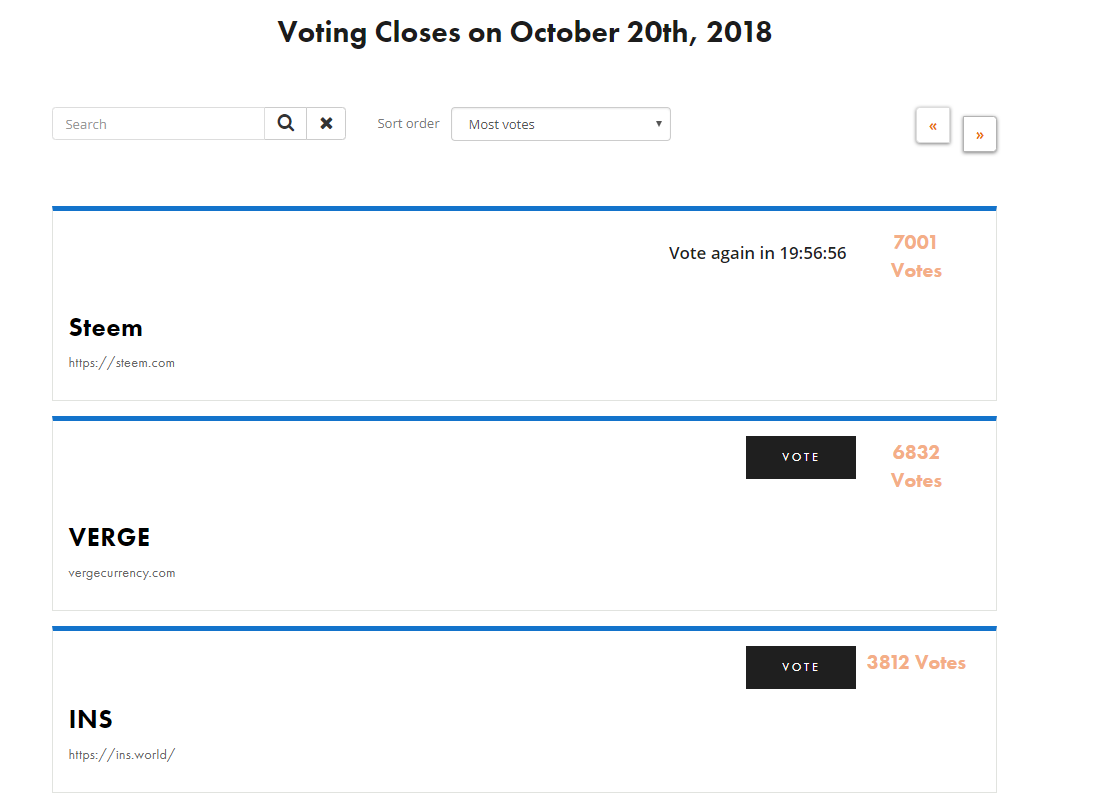Visit the vergecurrency.com link
The image size is (1112, 795).
point(122,573)
